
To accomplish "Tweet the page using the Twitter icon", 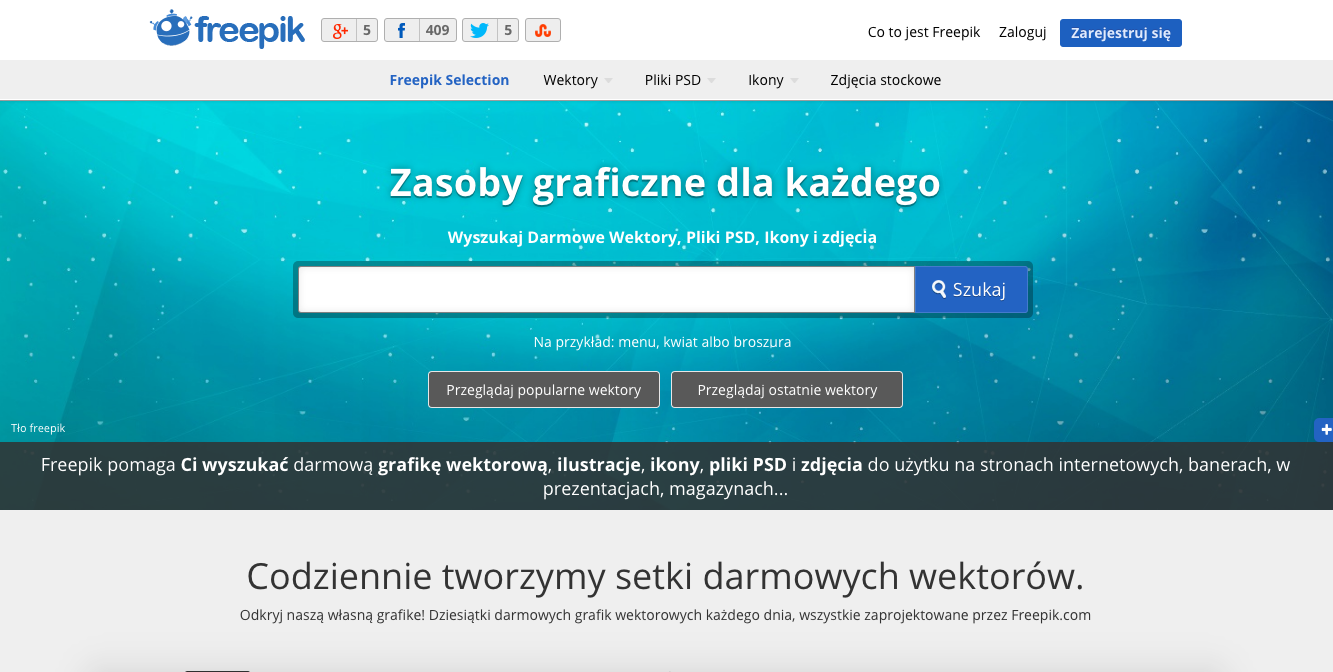I will click(480, 31).
